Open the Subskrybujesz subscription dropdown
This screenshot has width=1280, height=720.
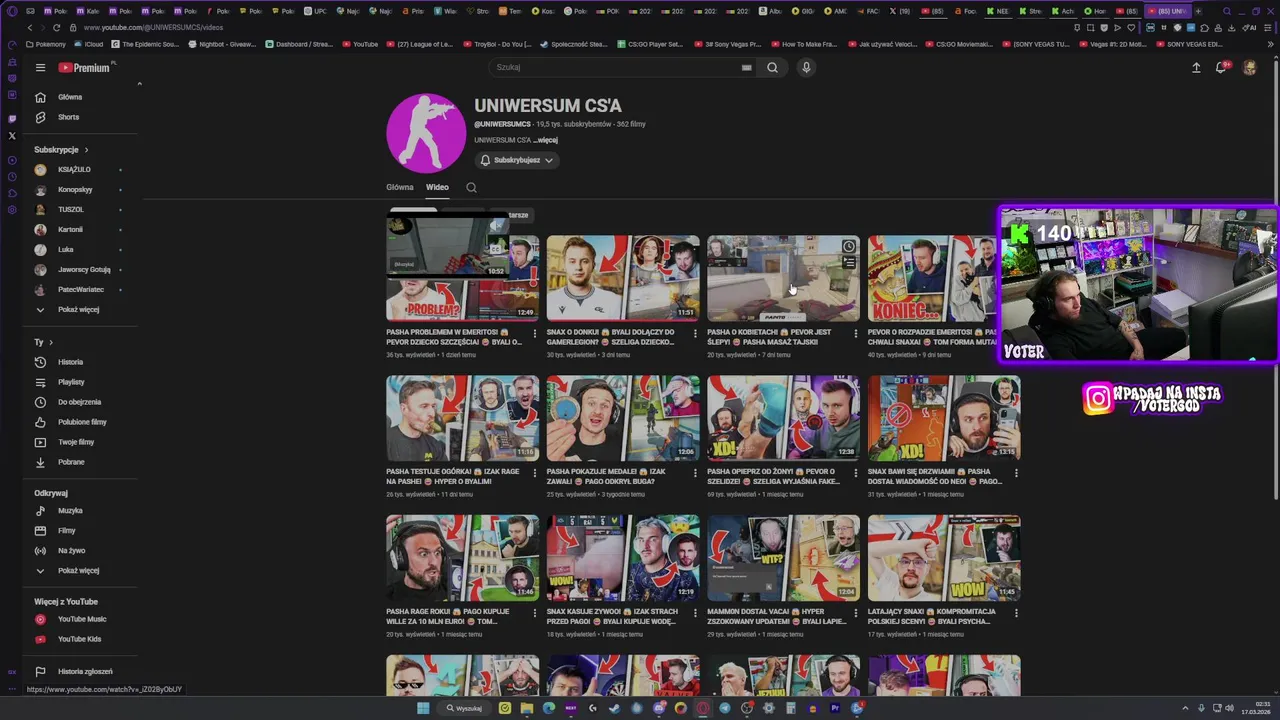coord(516,160)
